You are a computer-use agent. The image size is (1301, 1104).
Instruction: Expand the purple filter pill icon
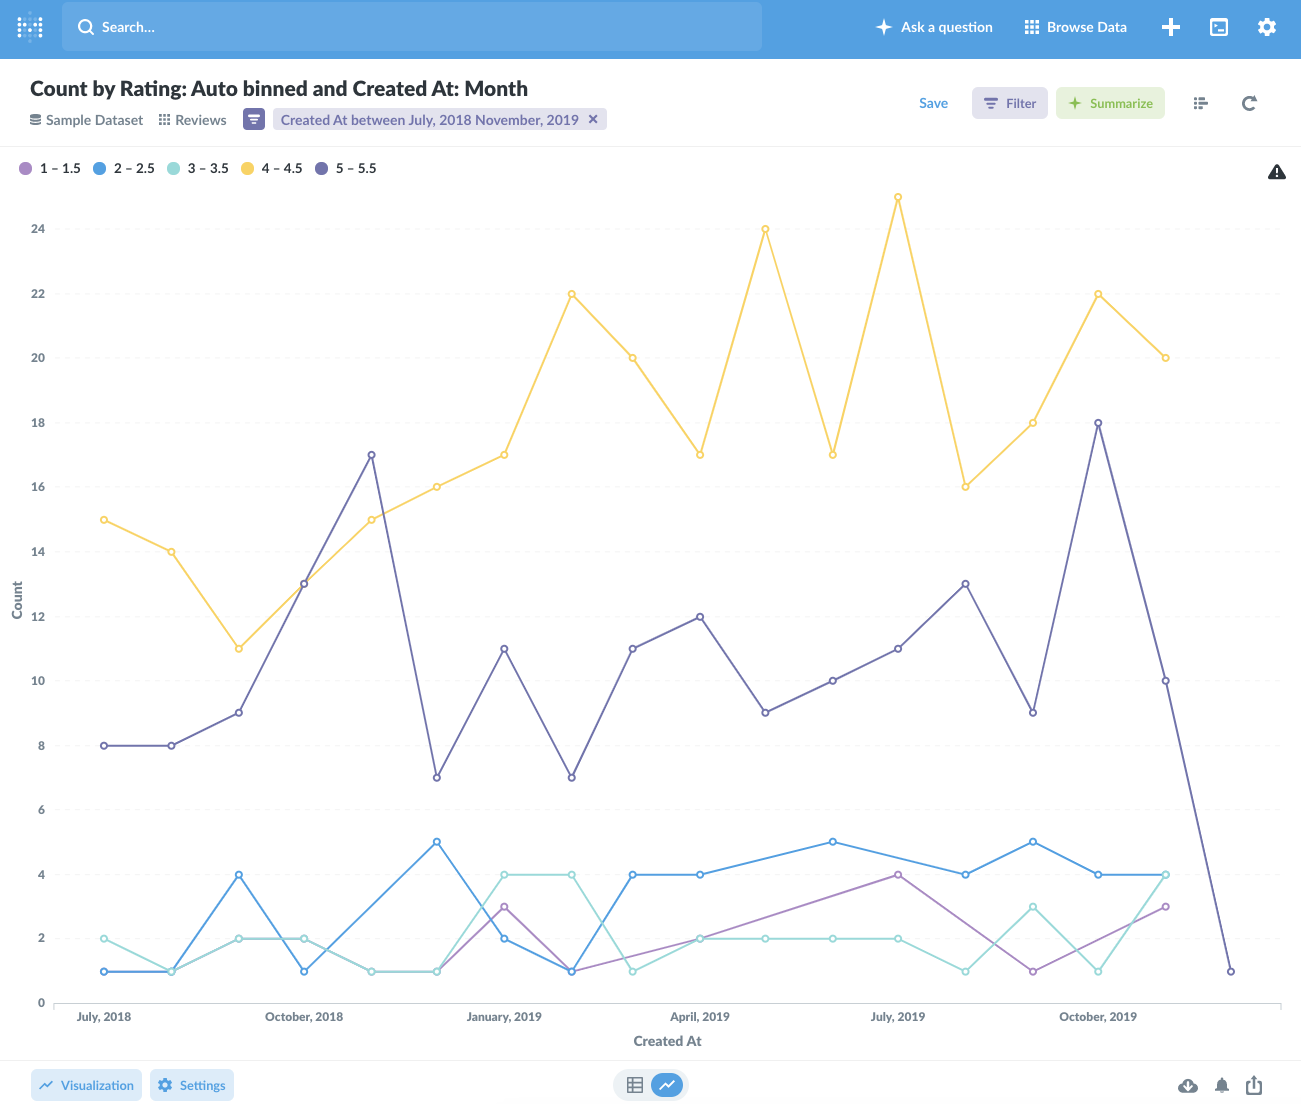pyautogui.click(x=254, y=119)
